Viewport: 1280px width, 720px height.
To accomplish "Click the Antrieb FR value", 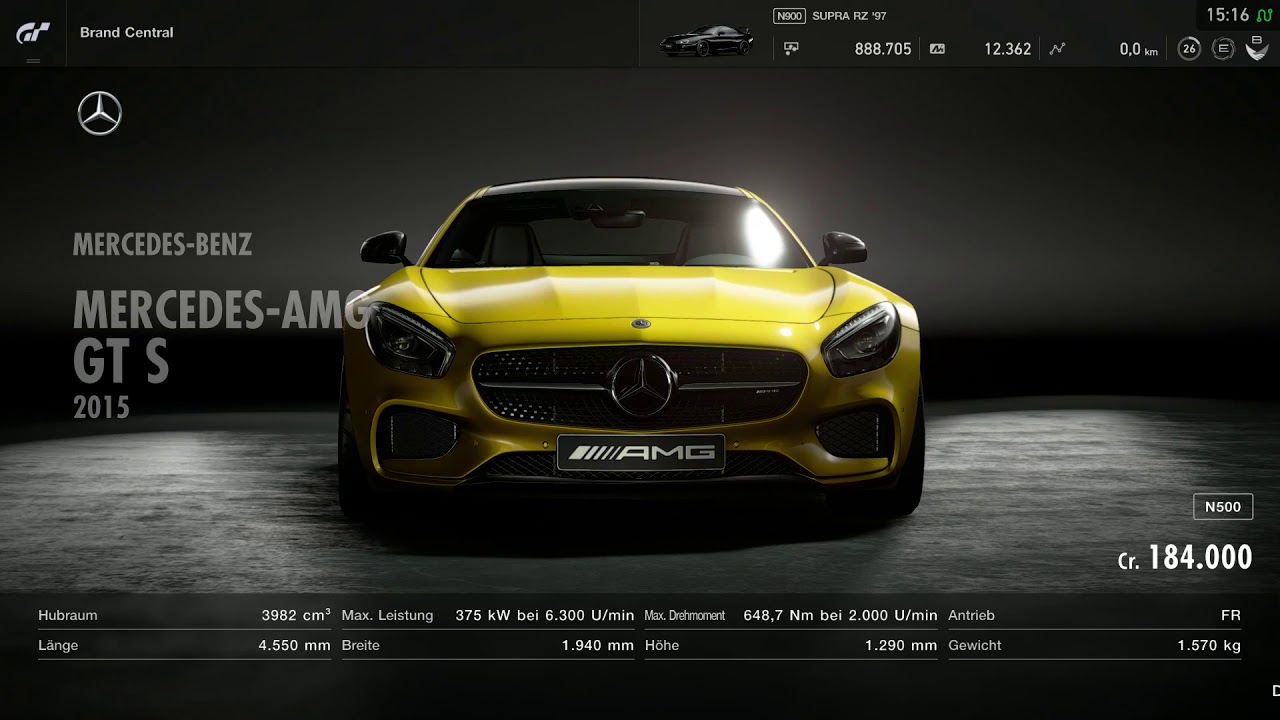I will tap(1231, 615).
